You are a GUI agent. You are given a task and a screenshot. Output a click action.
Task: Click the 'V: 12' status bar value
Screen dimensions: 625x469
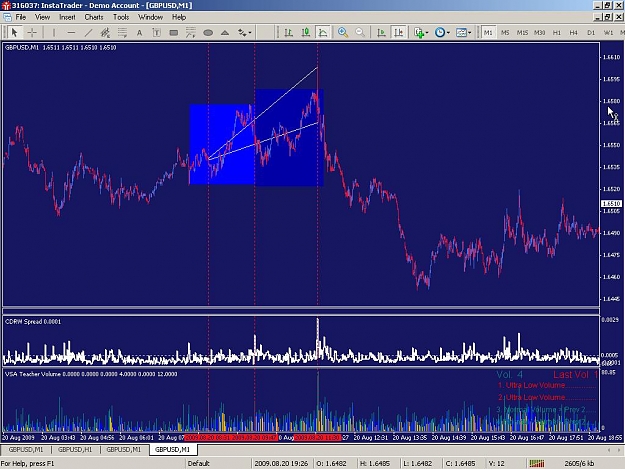(497, 463)
